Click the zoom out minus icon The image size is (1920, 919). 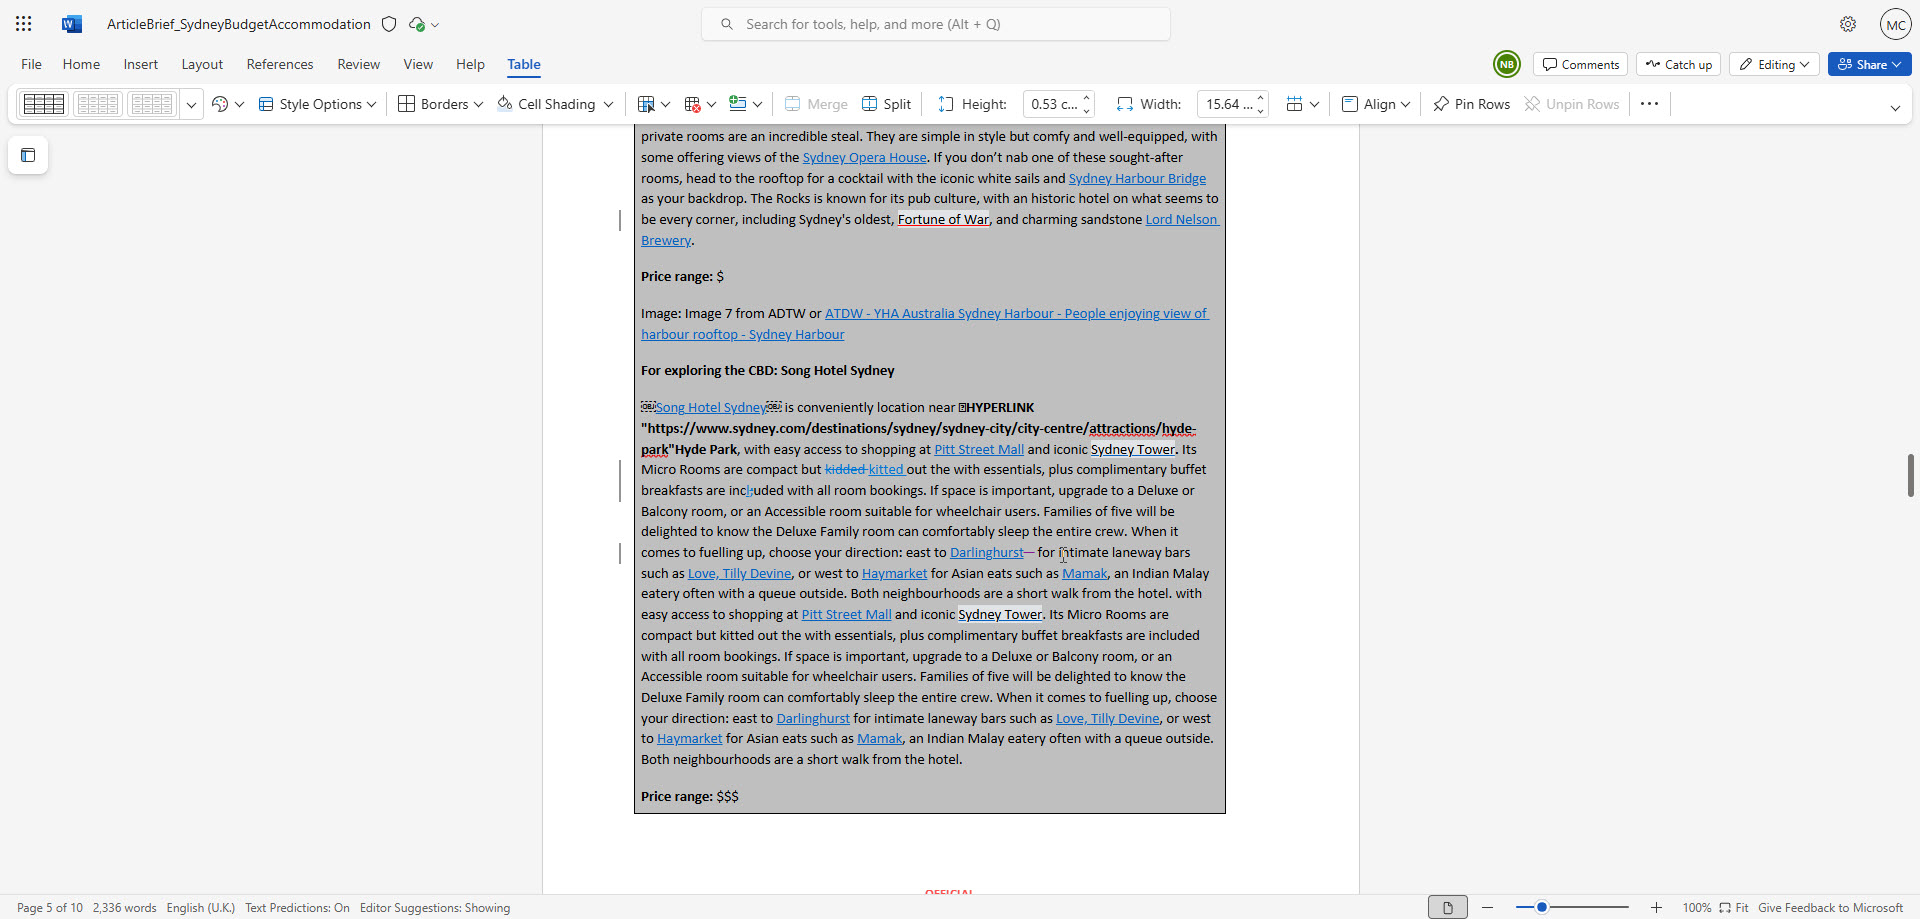[1488, 907]
